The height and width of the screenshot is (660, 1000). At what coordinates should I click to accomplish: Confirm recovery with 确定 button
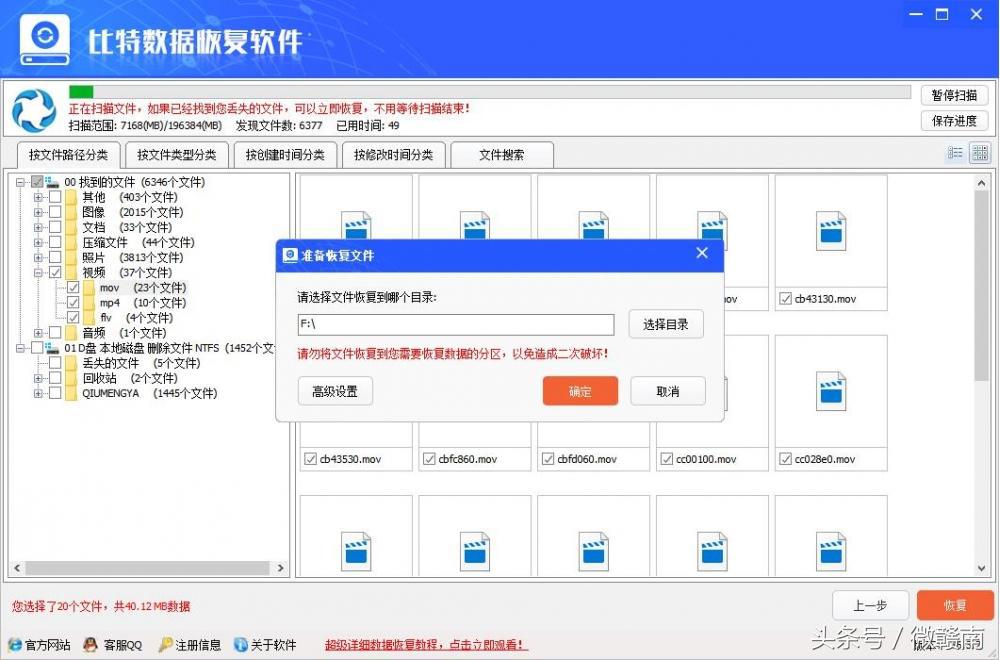pyautogui.click(x=580, y=391)
